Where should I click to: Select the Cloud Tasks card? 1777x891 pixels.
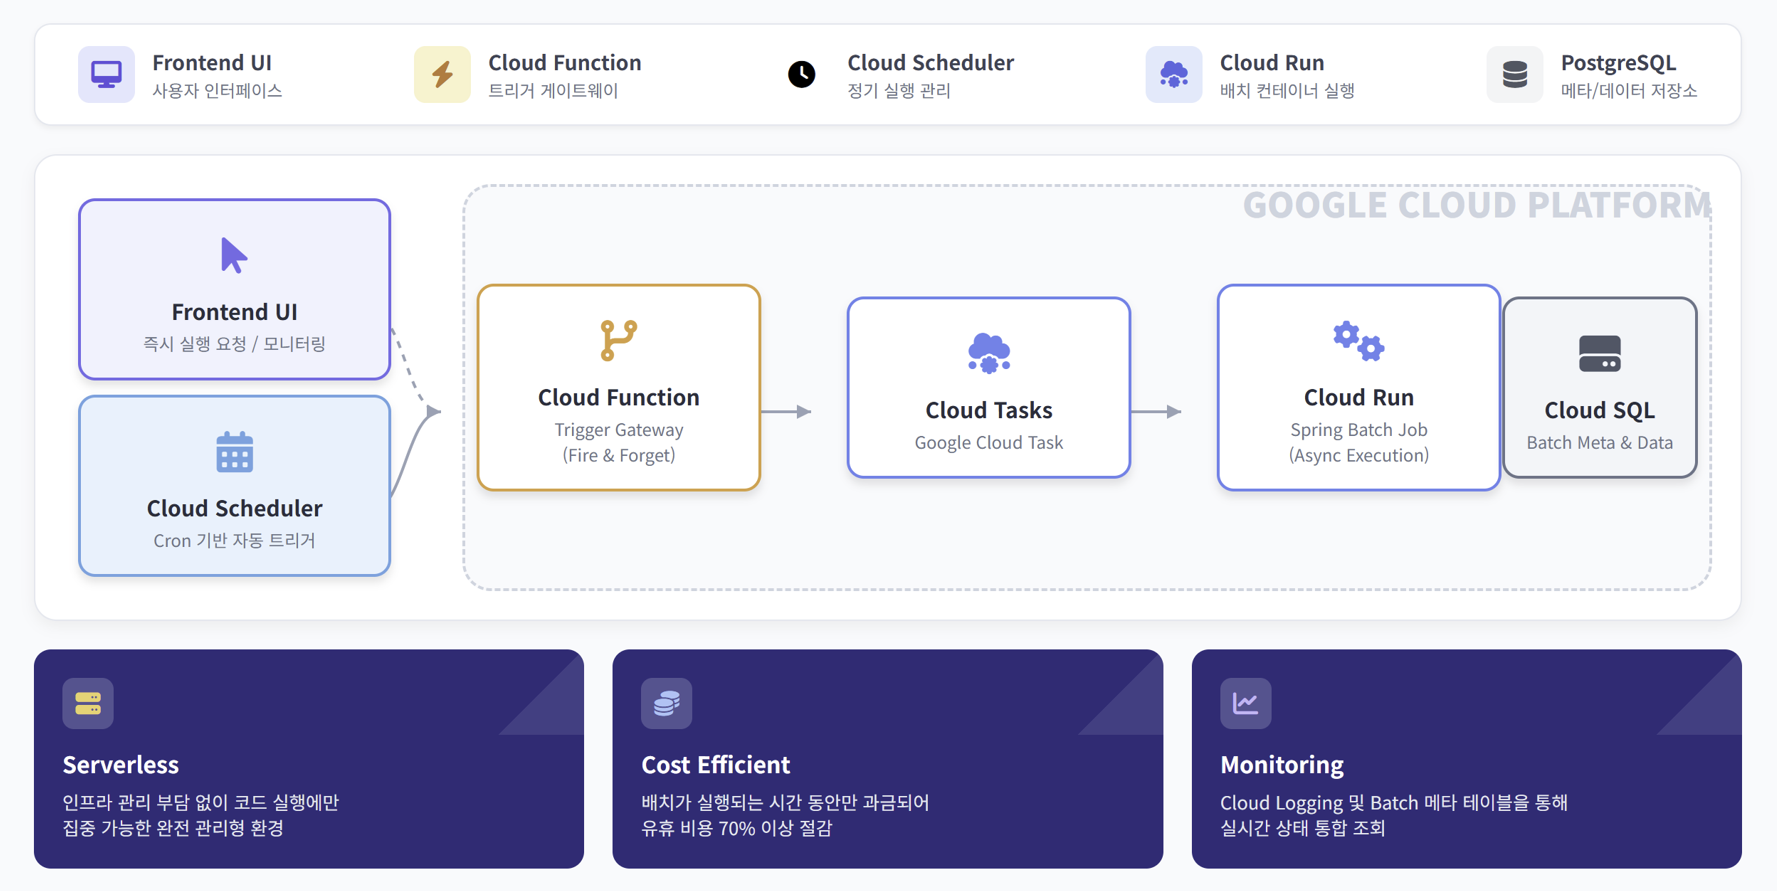(x=988, y=387)
